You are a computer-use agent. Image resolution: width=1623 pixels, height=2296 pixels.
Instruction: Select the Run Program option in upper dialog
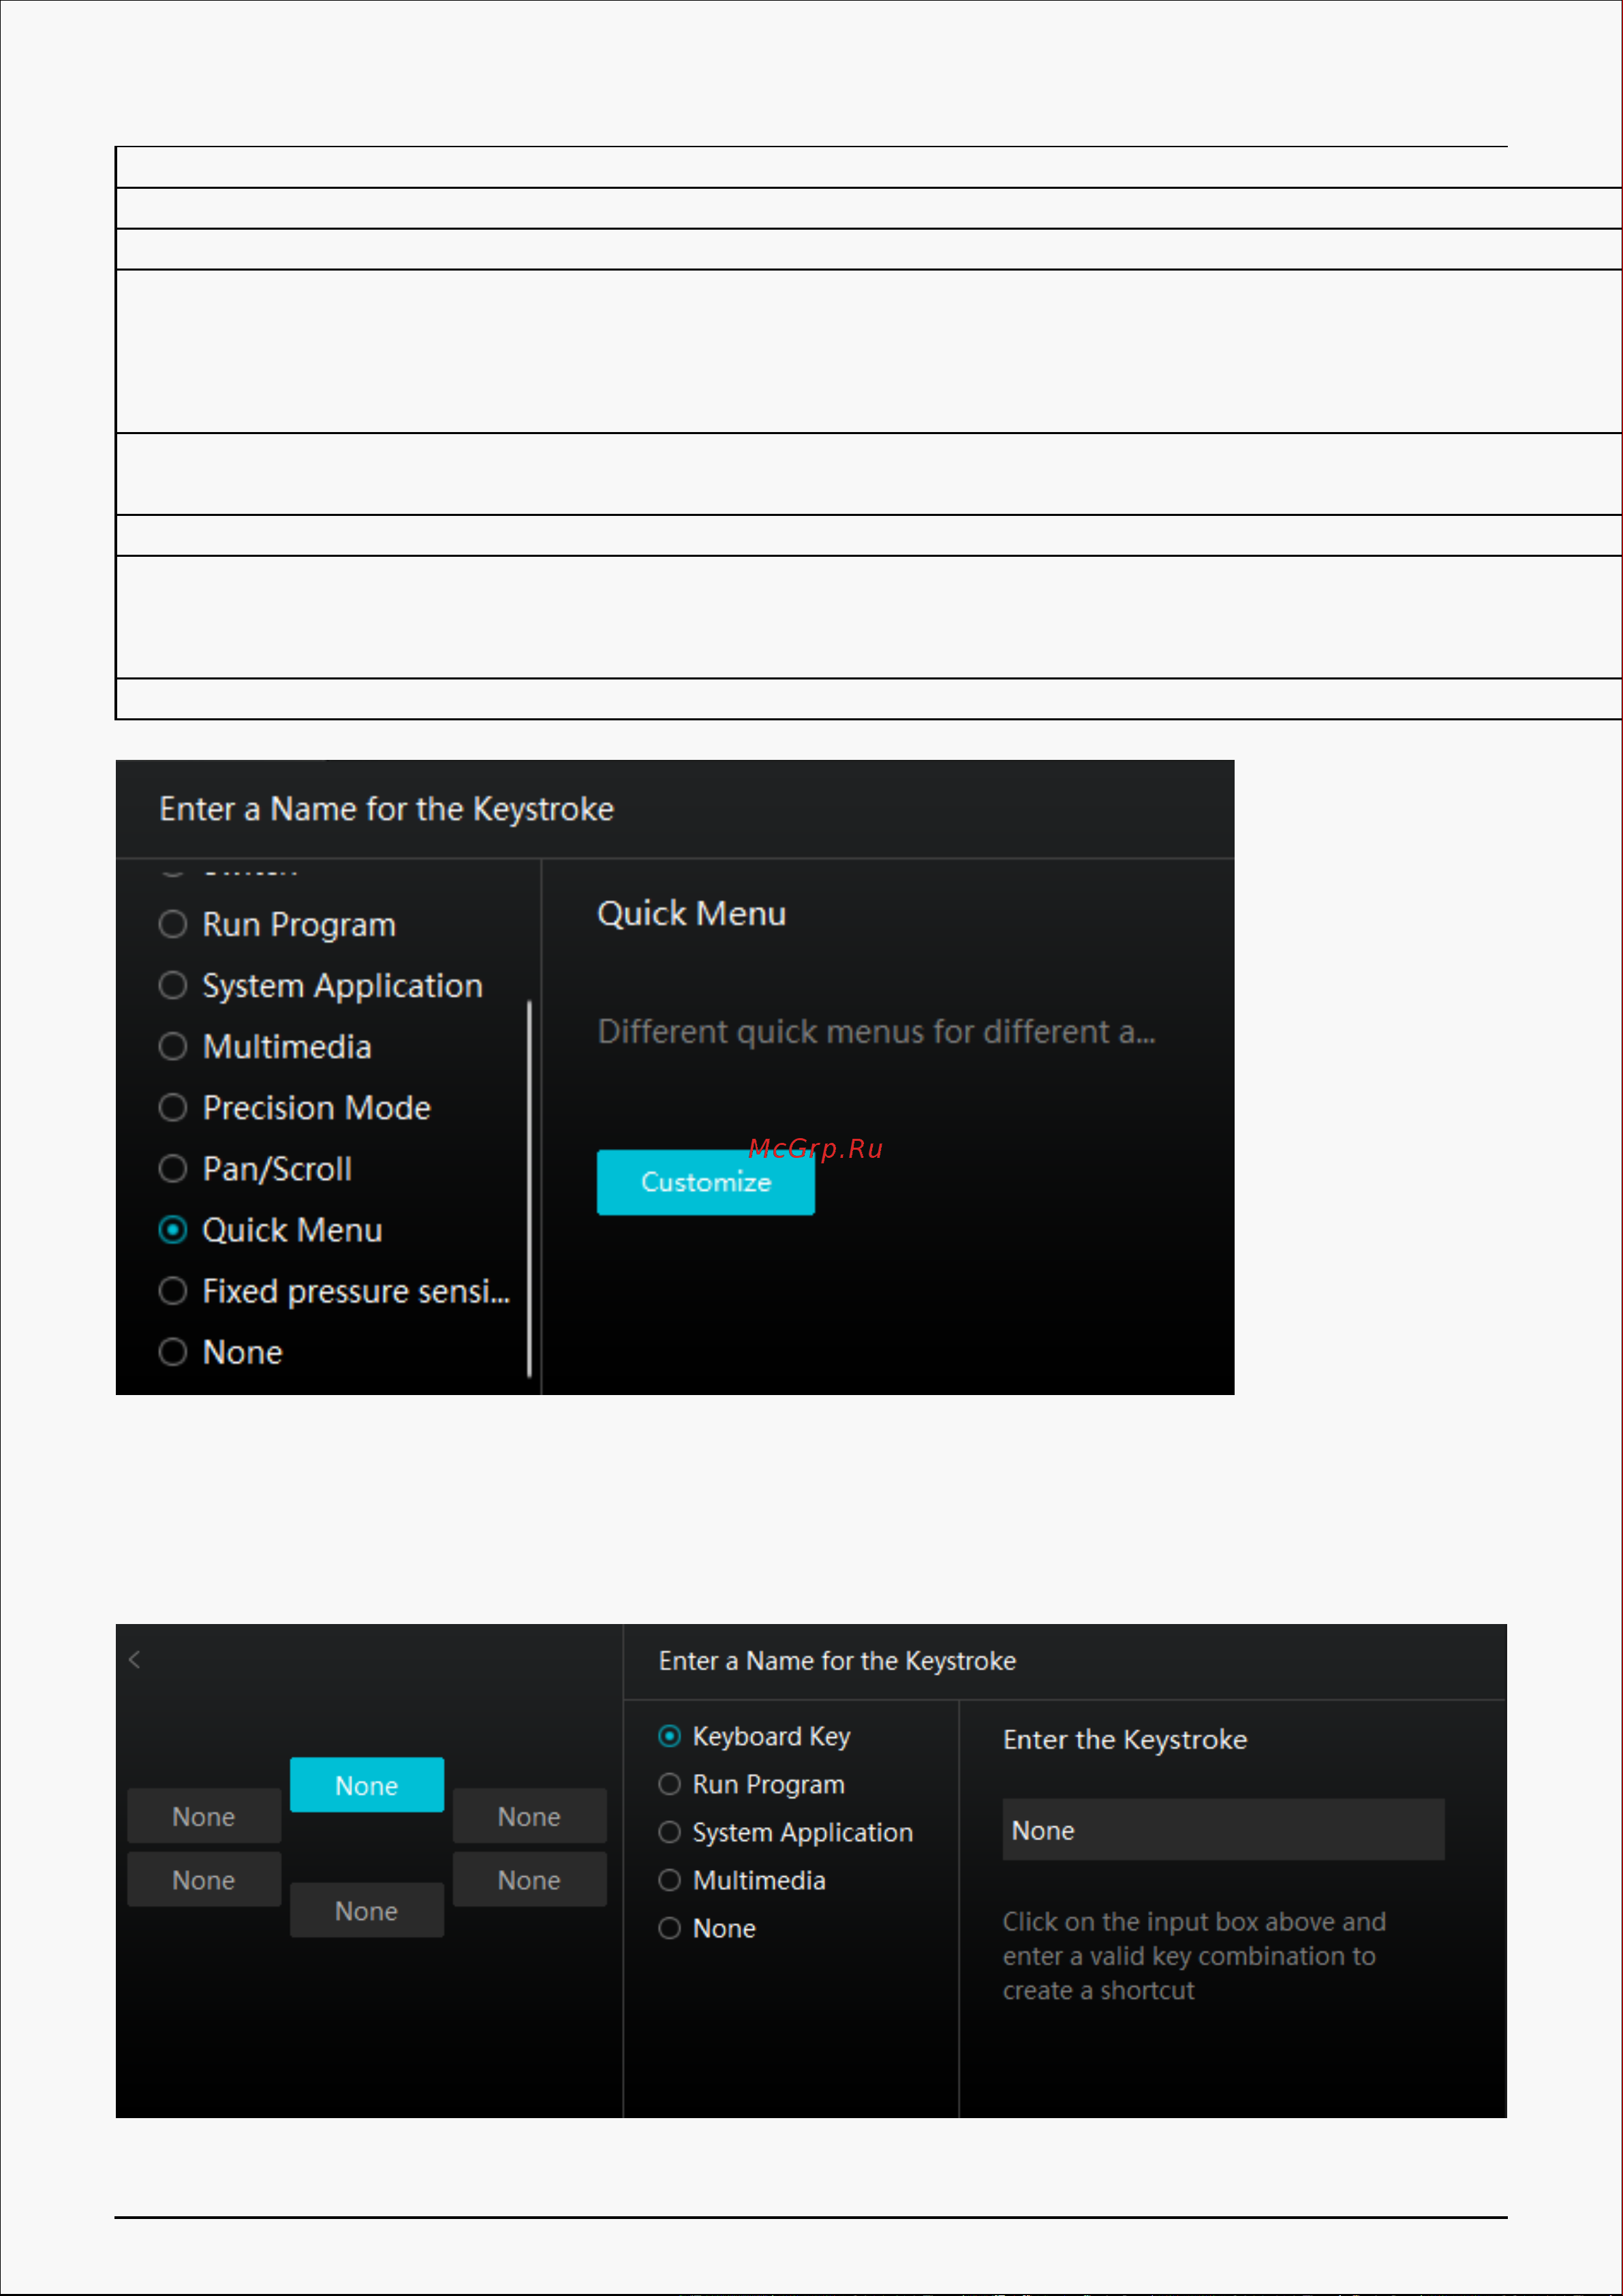point(277,925)
